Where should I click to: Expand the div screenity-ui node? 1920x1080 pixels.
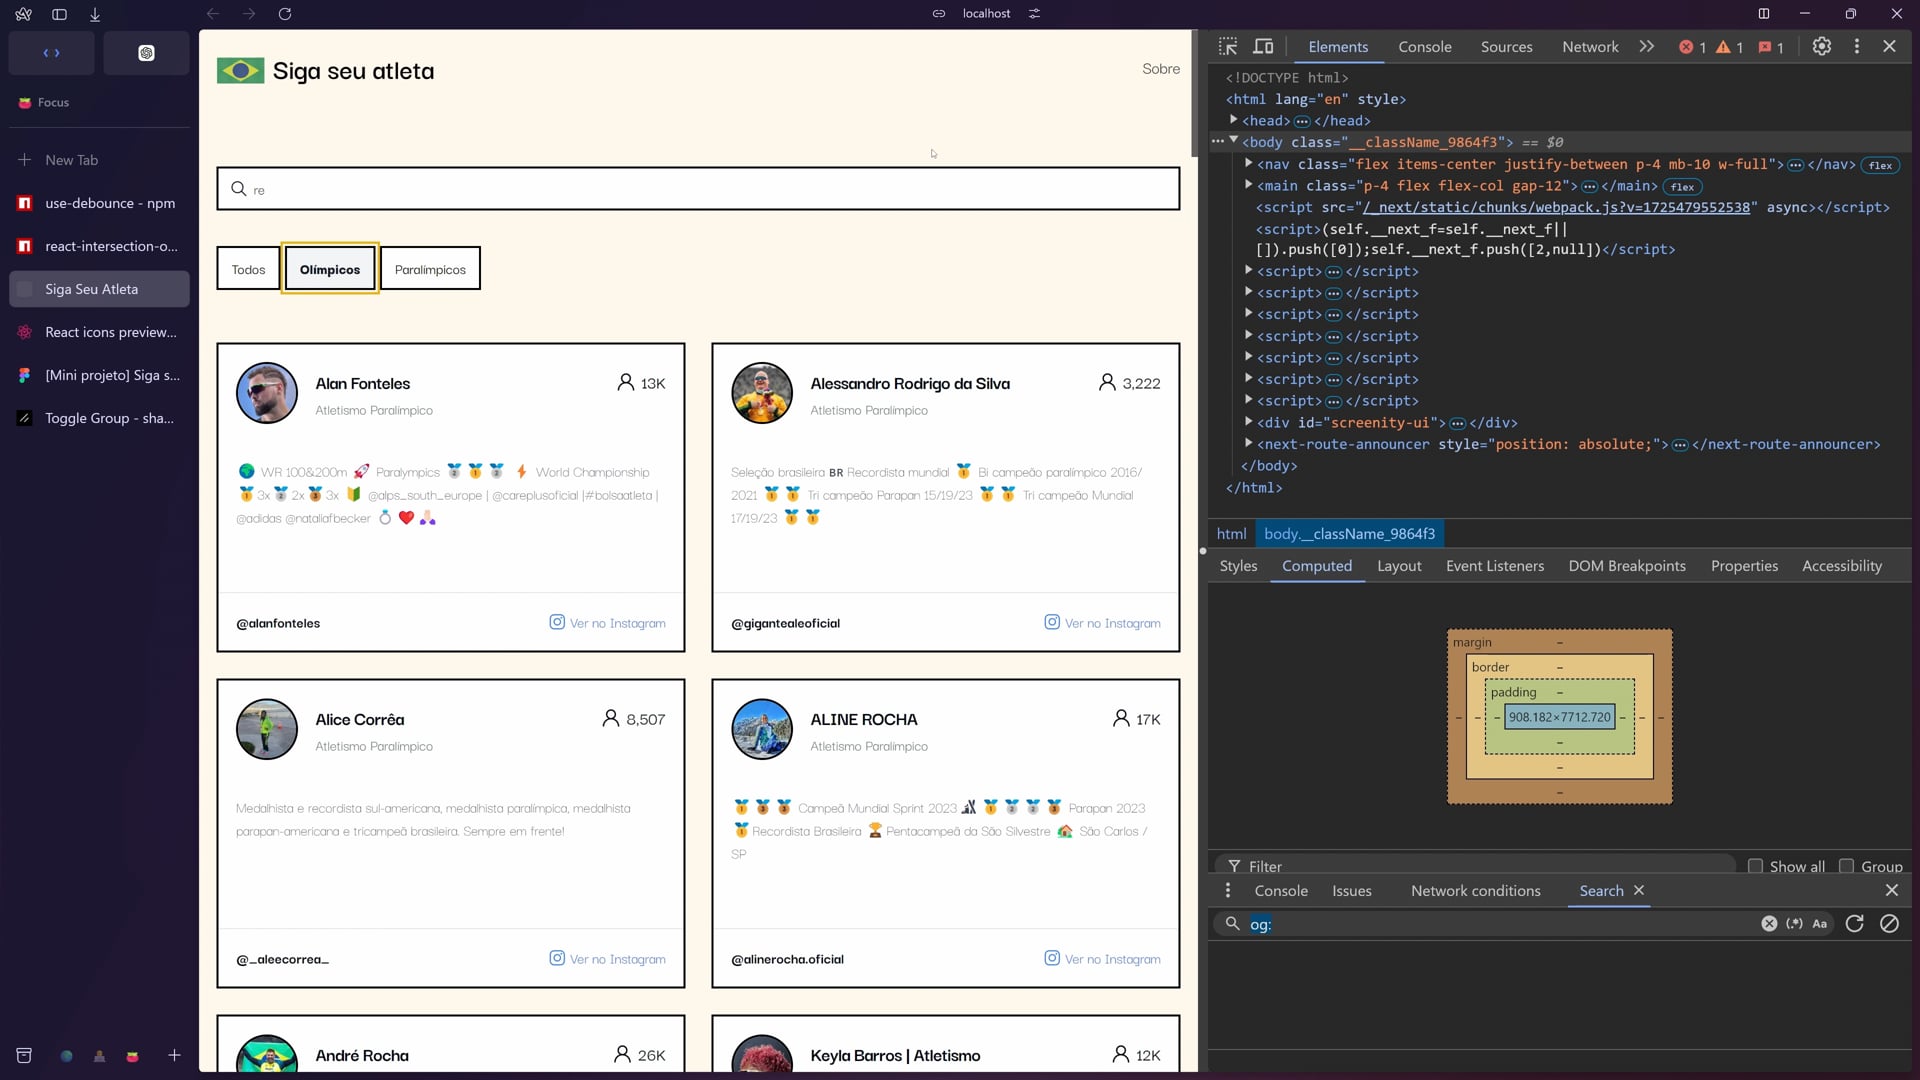[x=1249, y=422]
